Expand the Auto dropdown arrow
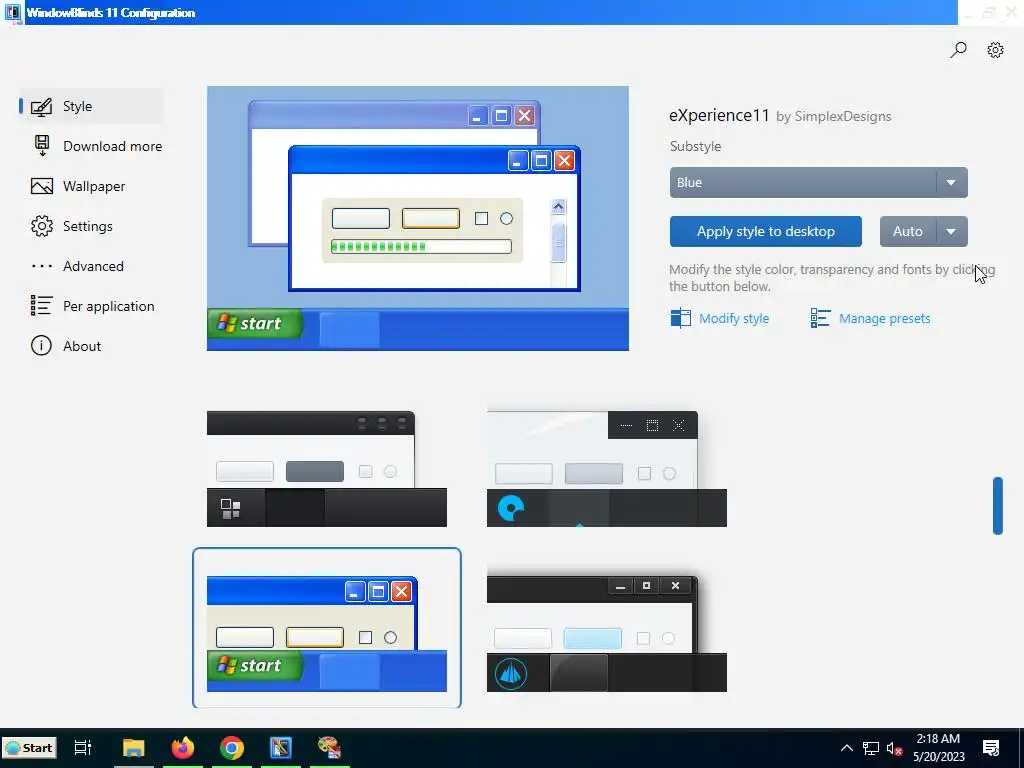 [952, 231]
